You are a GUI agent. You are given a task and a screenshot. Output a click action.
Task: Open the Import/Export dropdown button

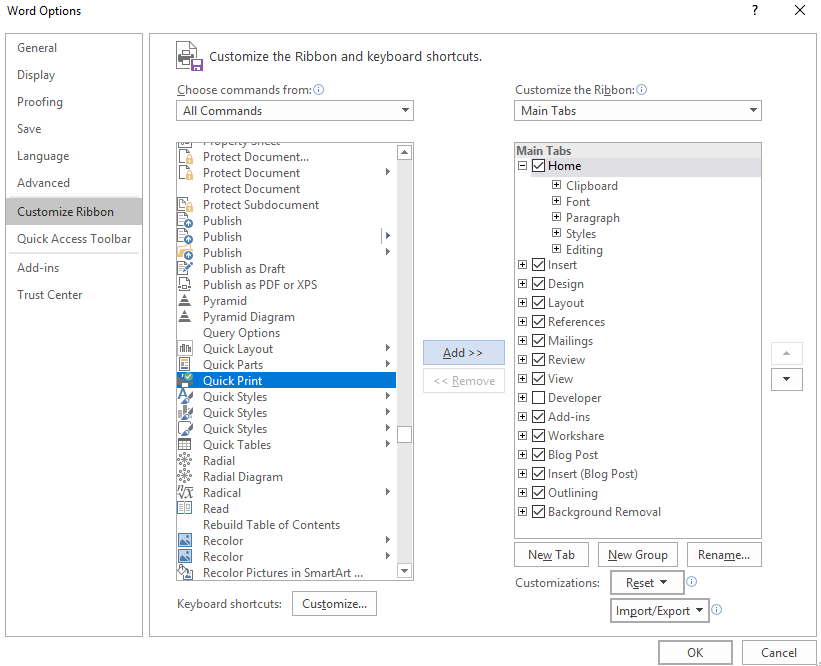[660, 610]
